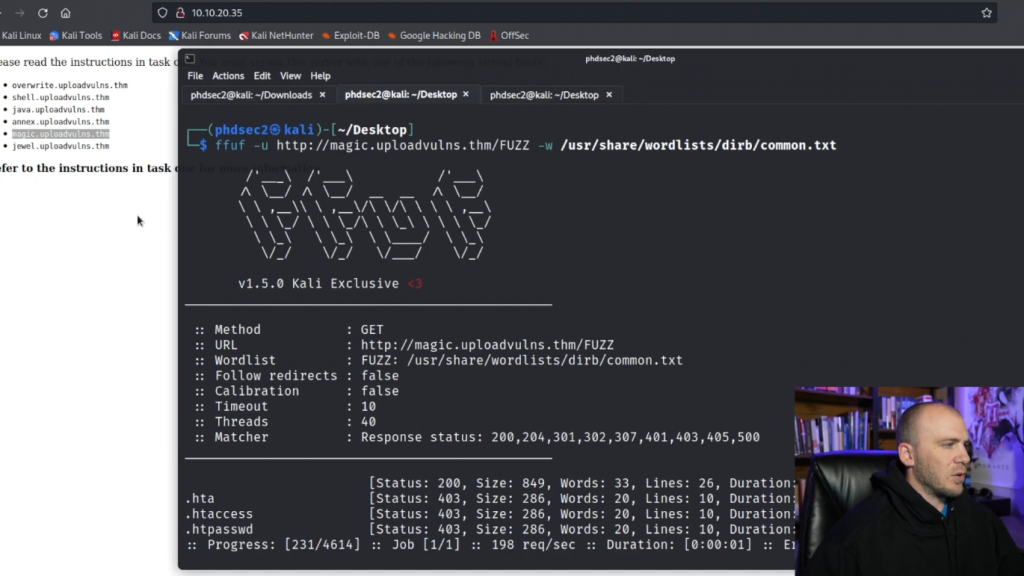Click the webcam video overlay
The height and width of the screenshot is (576, 1024).
click(909, 481)
